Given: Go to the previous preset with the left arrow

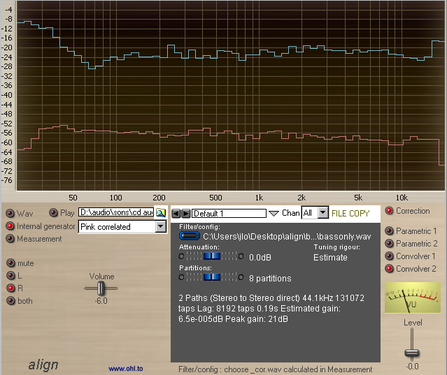Looking at the screenshot, I should coord(176,213).
